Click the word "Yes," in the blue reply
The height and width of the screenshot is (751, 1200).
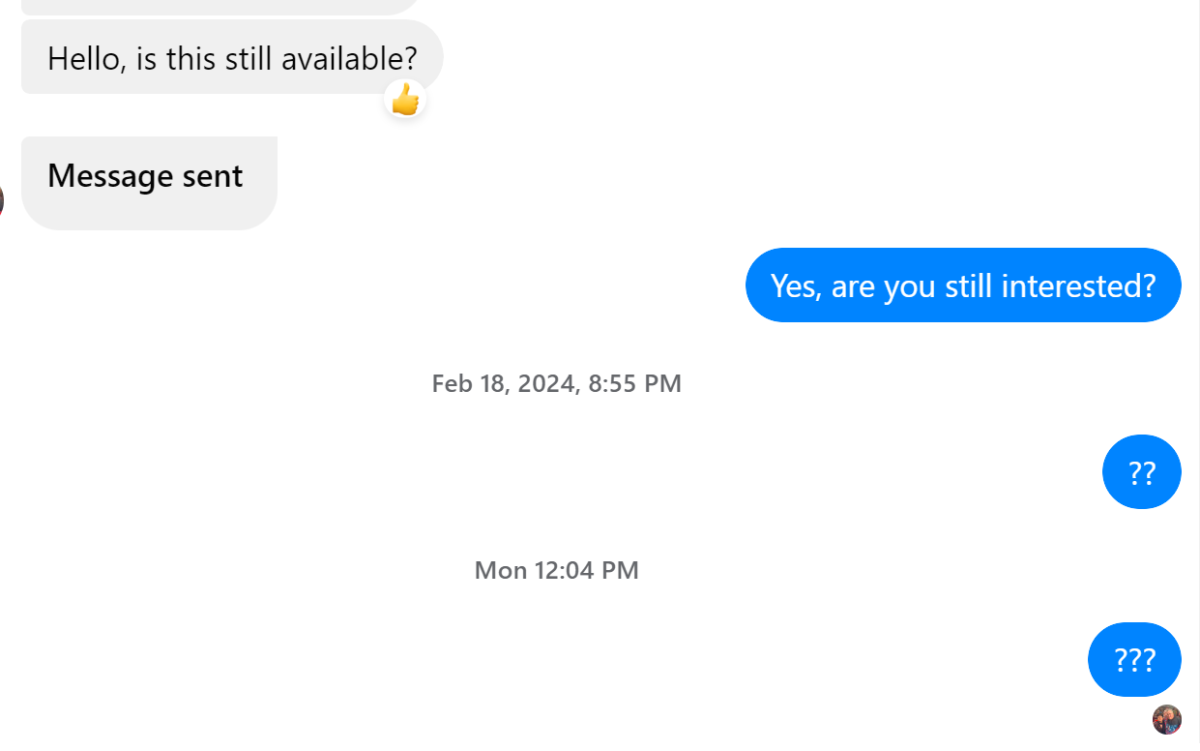point(795,286)
